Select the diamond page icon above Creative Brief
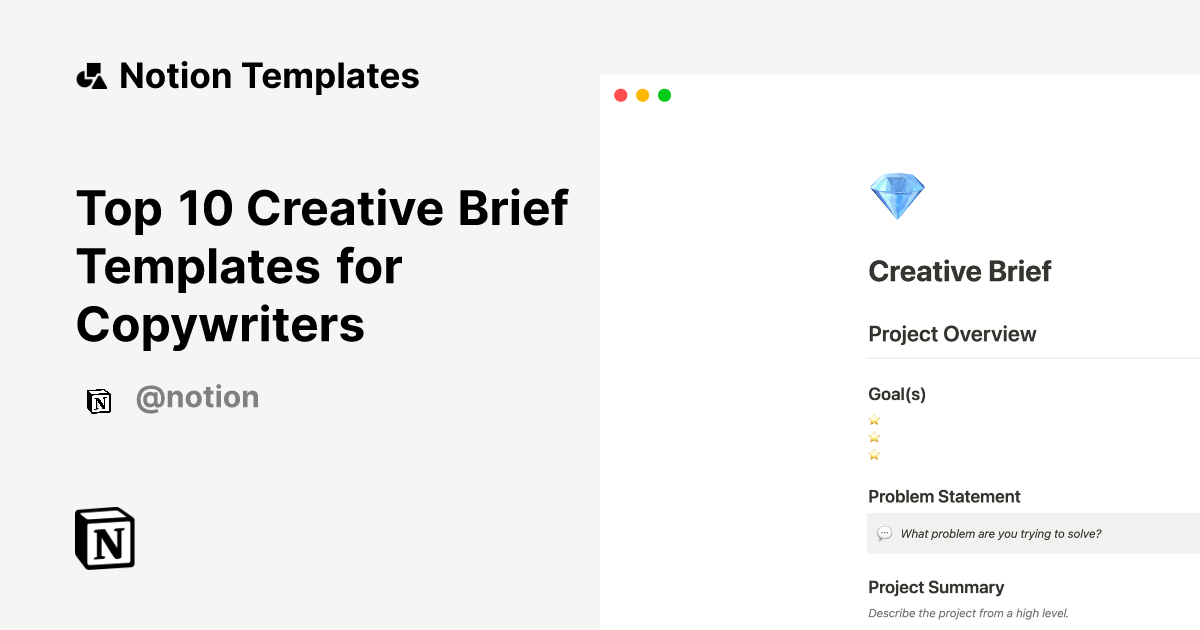 (x=897, y=195)
